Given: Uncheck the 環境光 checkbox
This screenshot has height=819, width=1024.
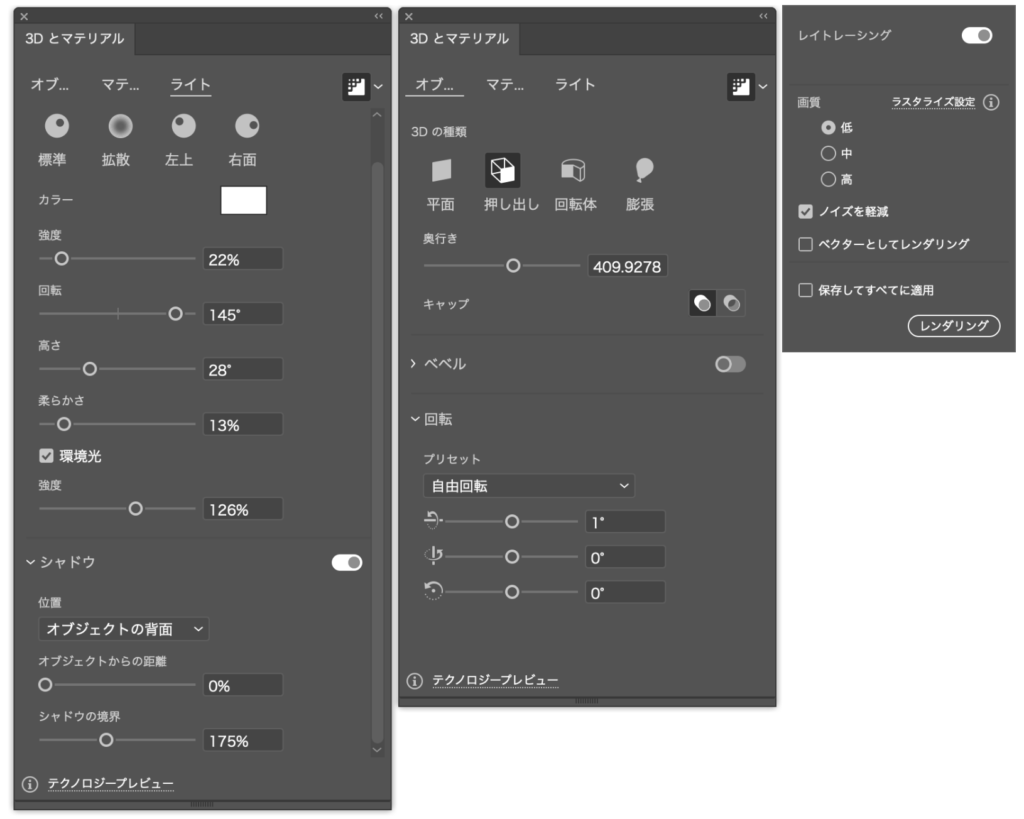Looking at the screenshot, I should (x=46, y=456).
